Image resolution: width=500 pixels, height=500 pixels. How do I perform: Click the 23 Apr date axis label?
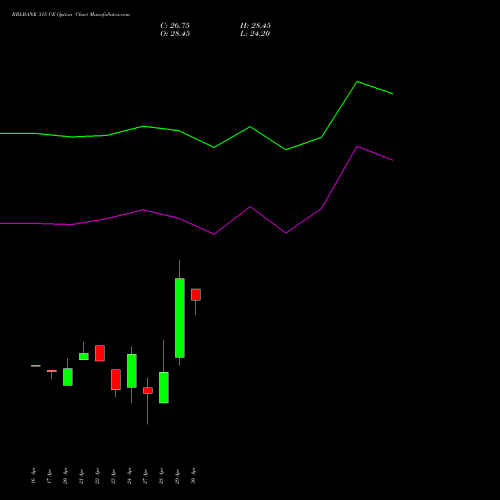coord(113,476)
